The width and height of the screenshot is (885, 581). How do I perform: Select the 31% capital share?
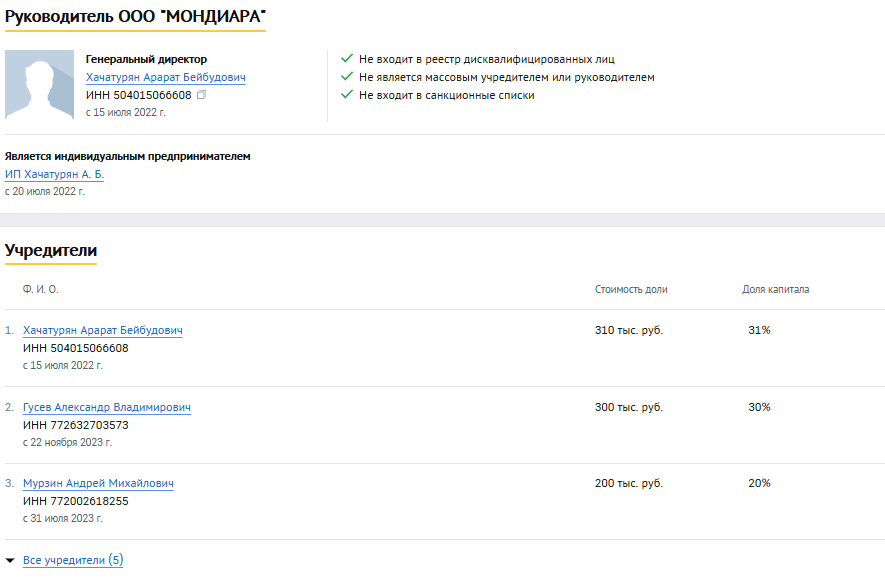click(x=759, y=330)
